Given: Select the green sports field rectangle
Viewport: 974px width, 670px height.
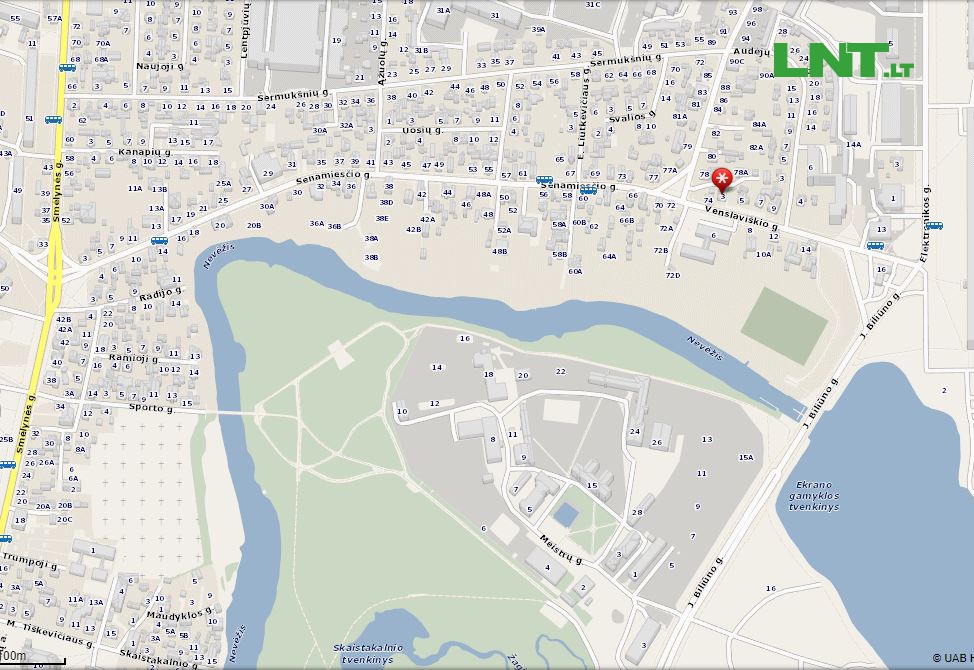Looking at the screenshot, I should tap(785, 325).
